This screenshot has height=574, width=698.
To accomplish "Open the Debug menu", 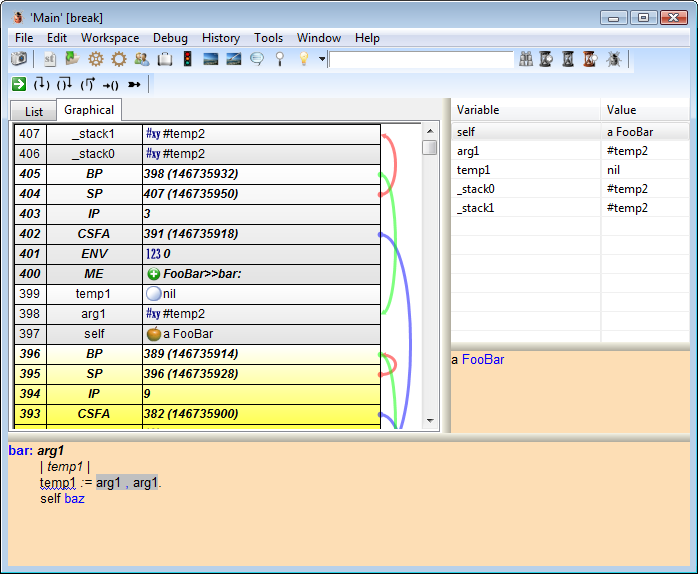I will [x=169, y=38].
